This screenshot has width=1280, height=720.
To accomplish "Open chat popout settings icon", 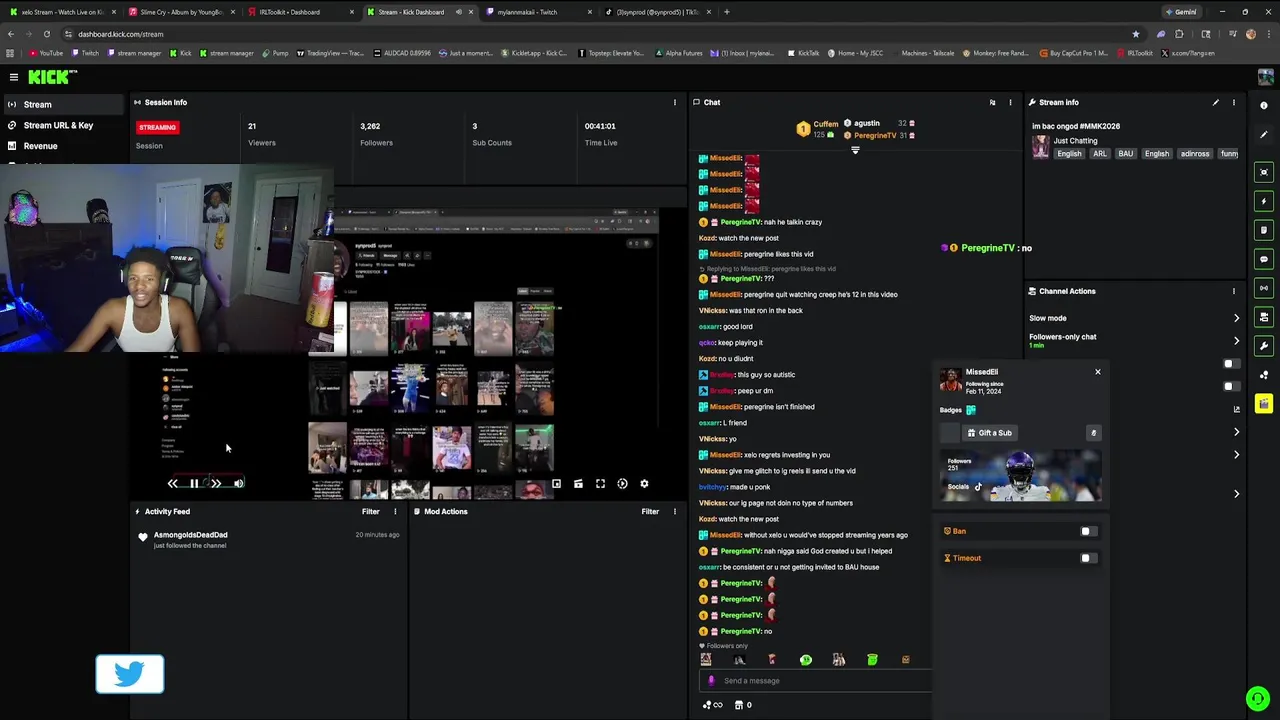I will click(992, 102).
